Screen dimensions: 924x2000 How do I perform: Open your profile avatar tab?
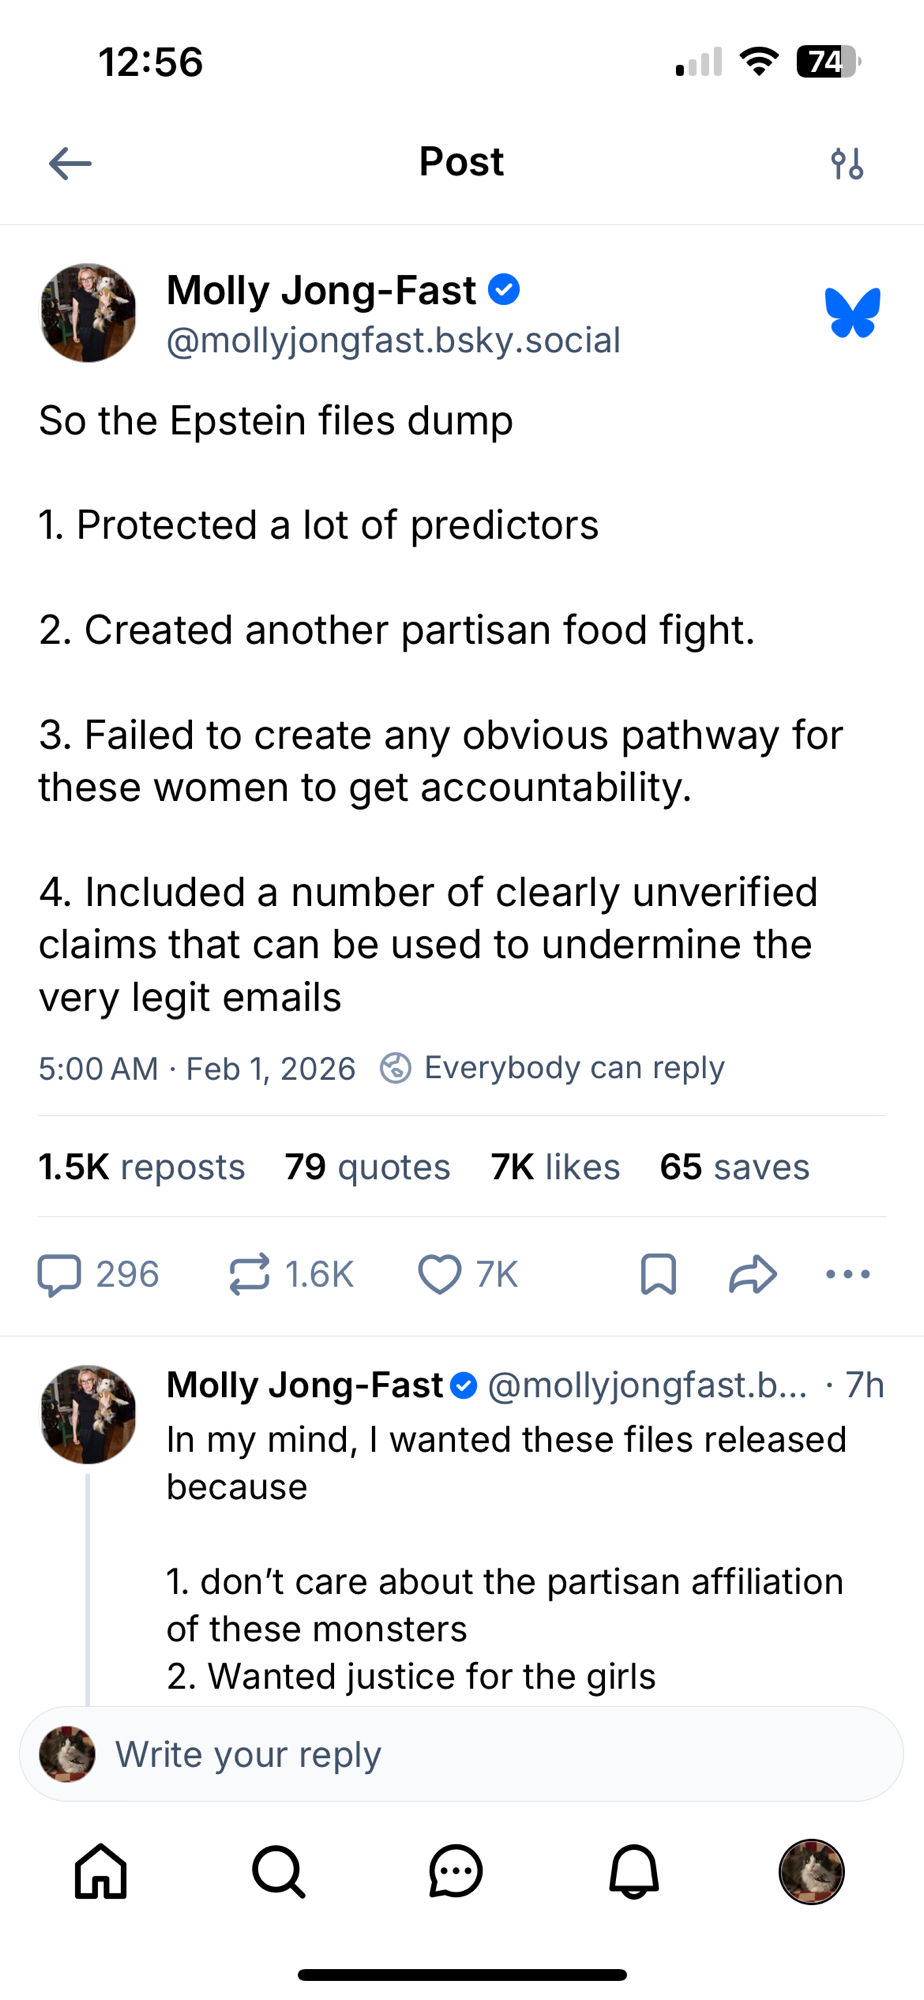tap(811, 1871)
